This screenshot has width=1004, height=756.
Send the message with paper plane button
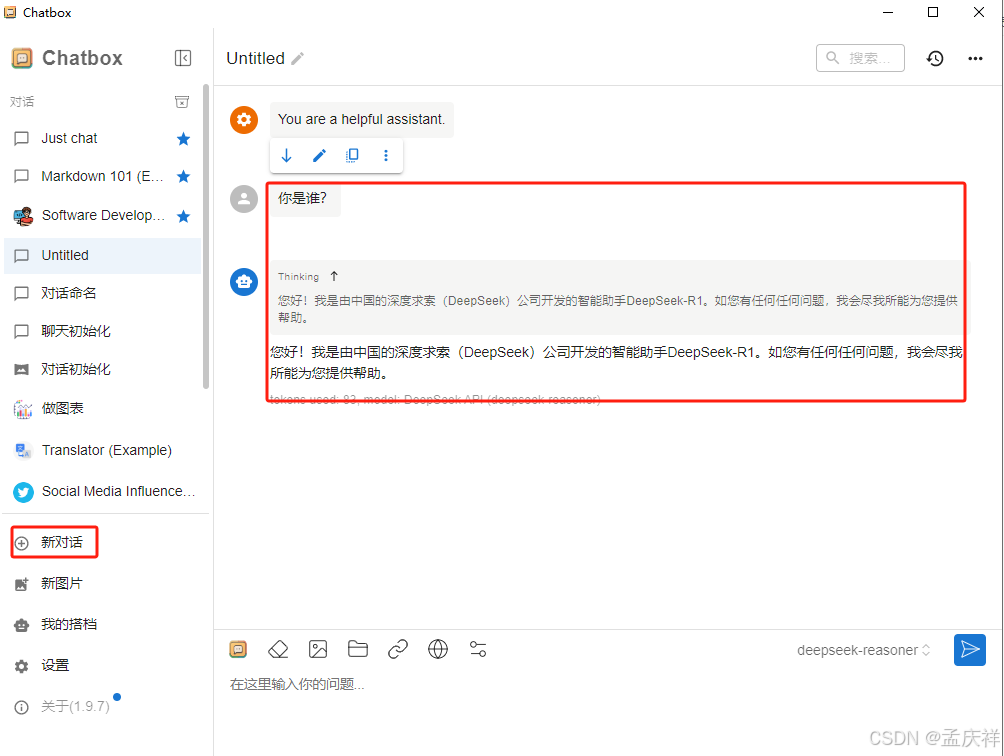(x=969, y=650)
